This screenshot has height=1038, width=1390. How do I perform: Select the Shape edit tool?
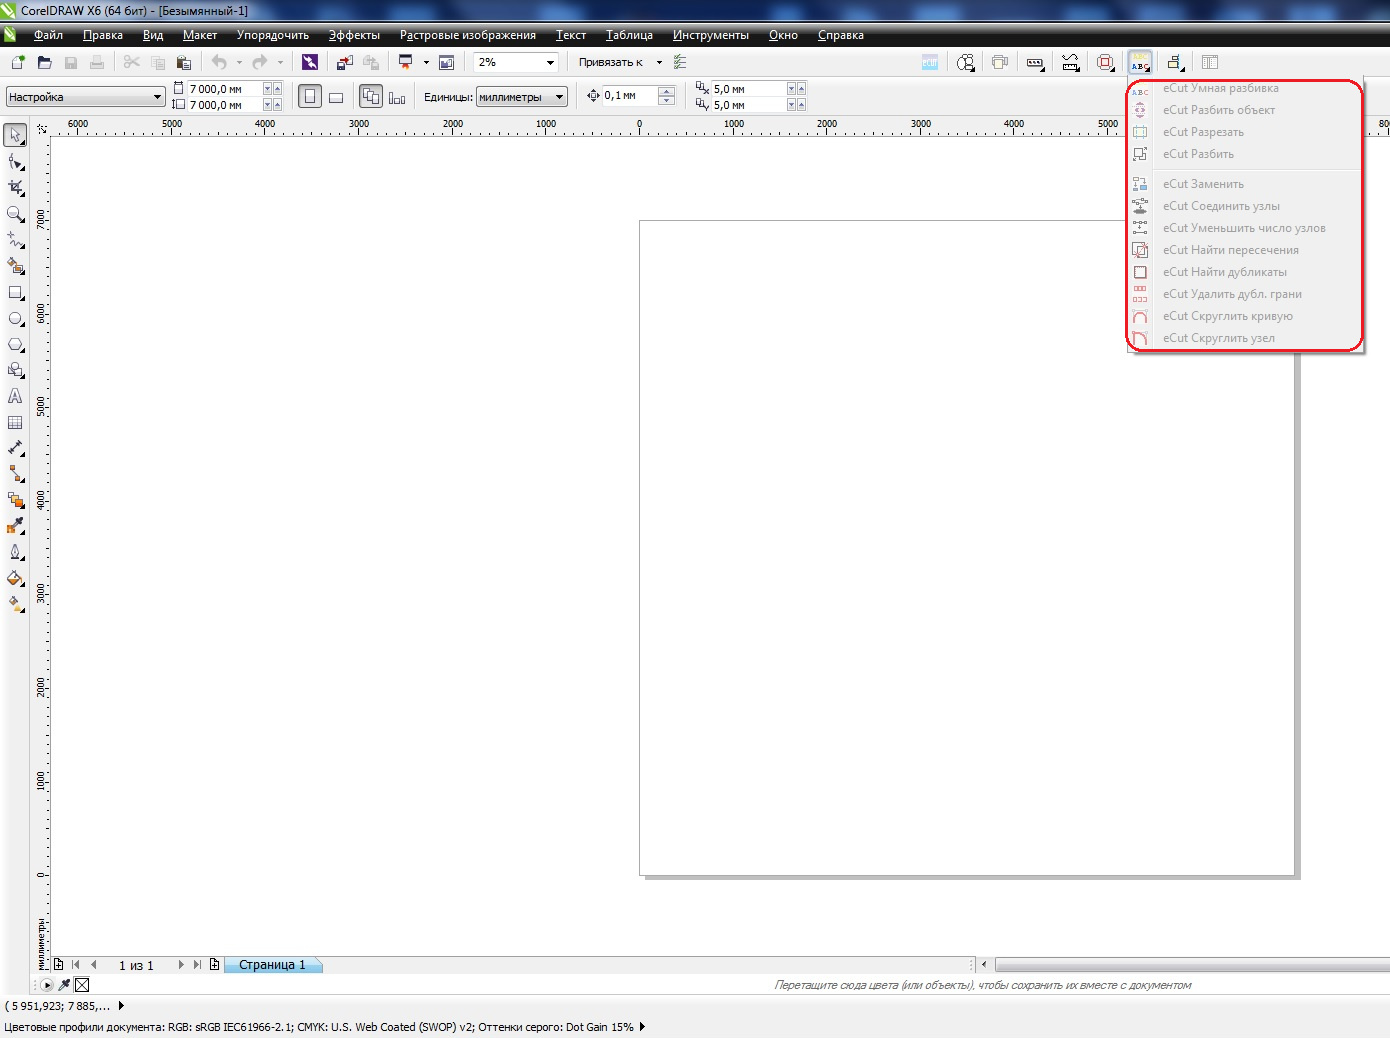pyautogui.click(x=15, y=161)
